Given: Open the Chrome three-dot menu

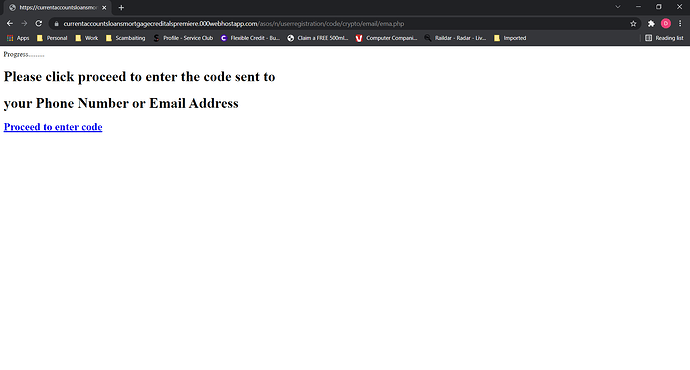Looking at the screenshot, I should point(680,24).
